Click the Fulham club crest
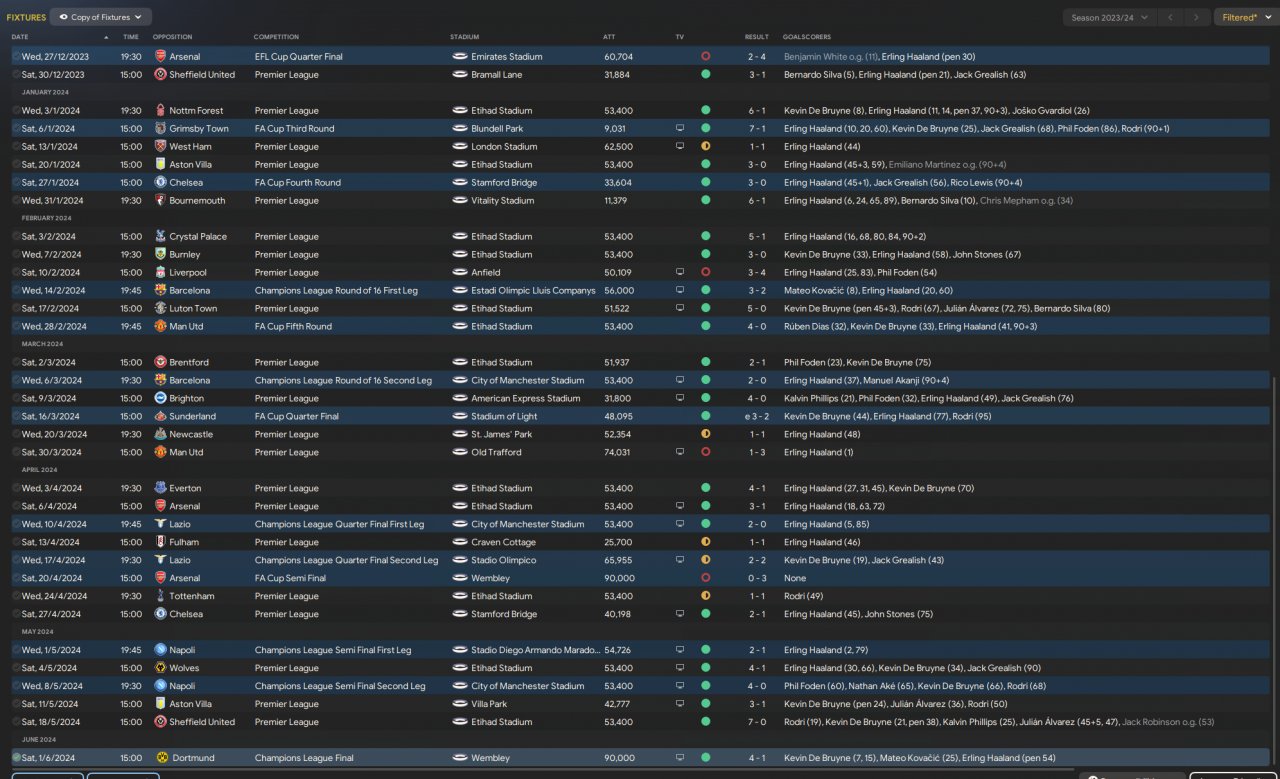 tap(160, 543)
